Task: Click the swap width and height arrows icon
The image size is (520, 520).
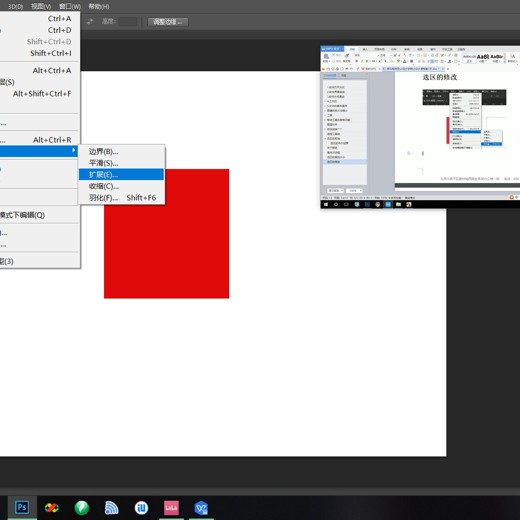Action: click(90, 22)
